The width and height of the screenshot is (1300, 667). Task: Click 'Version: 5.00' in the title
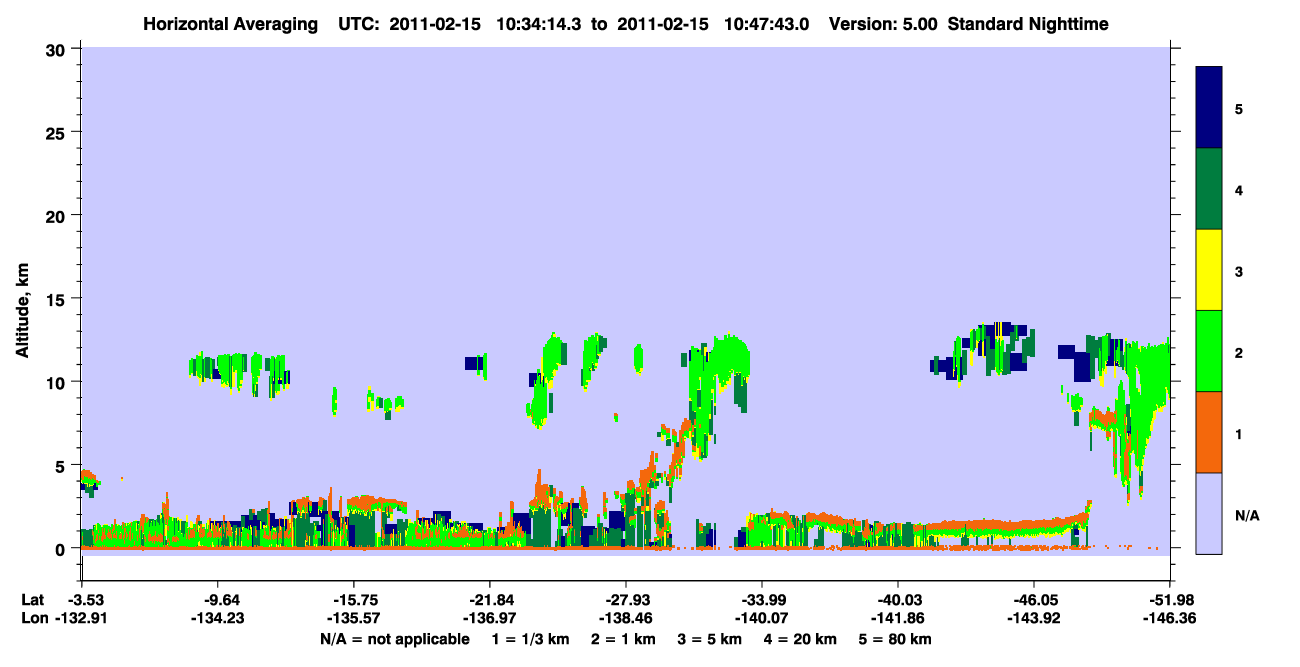[883, 24]
